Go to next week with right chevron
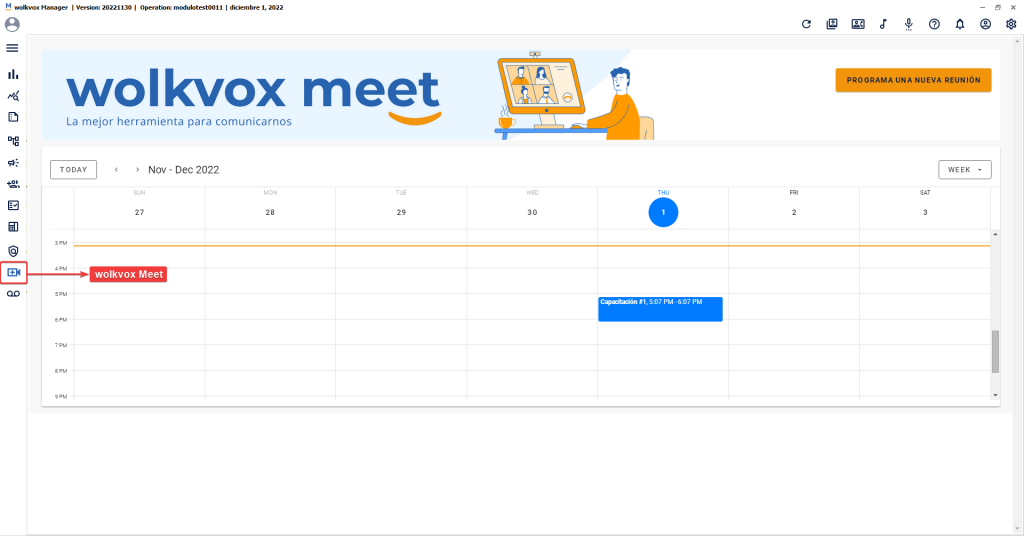 (x=137, y=170)
